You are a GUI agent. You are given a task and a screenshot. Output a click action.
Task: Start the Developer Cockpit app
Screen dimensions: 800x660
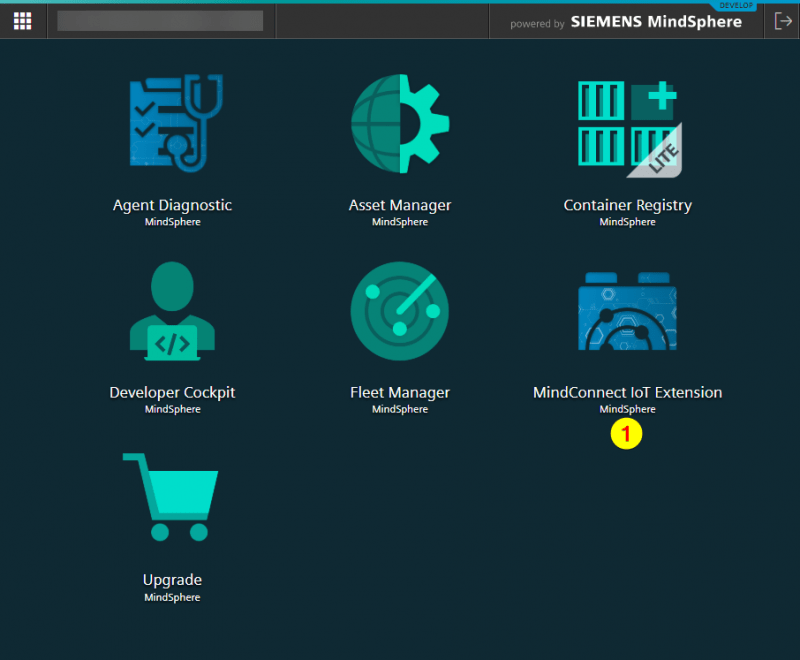(171, 311)
